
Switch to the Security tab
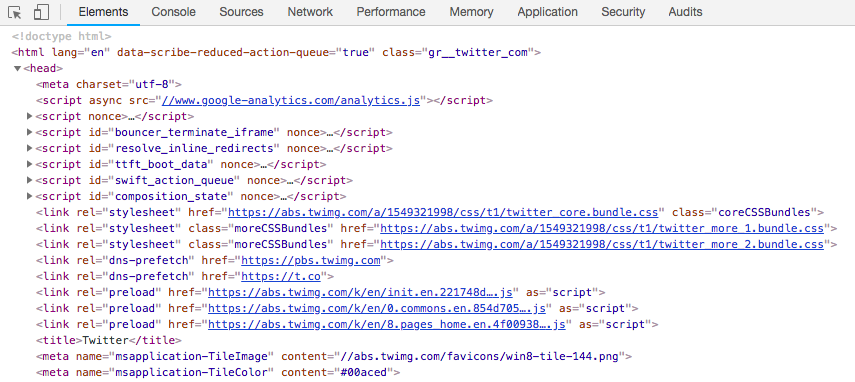point(623,12)
